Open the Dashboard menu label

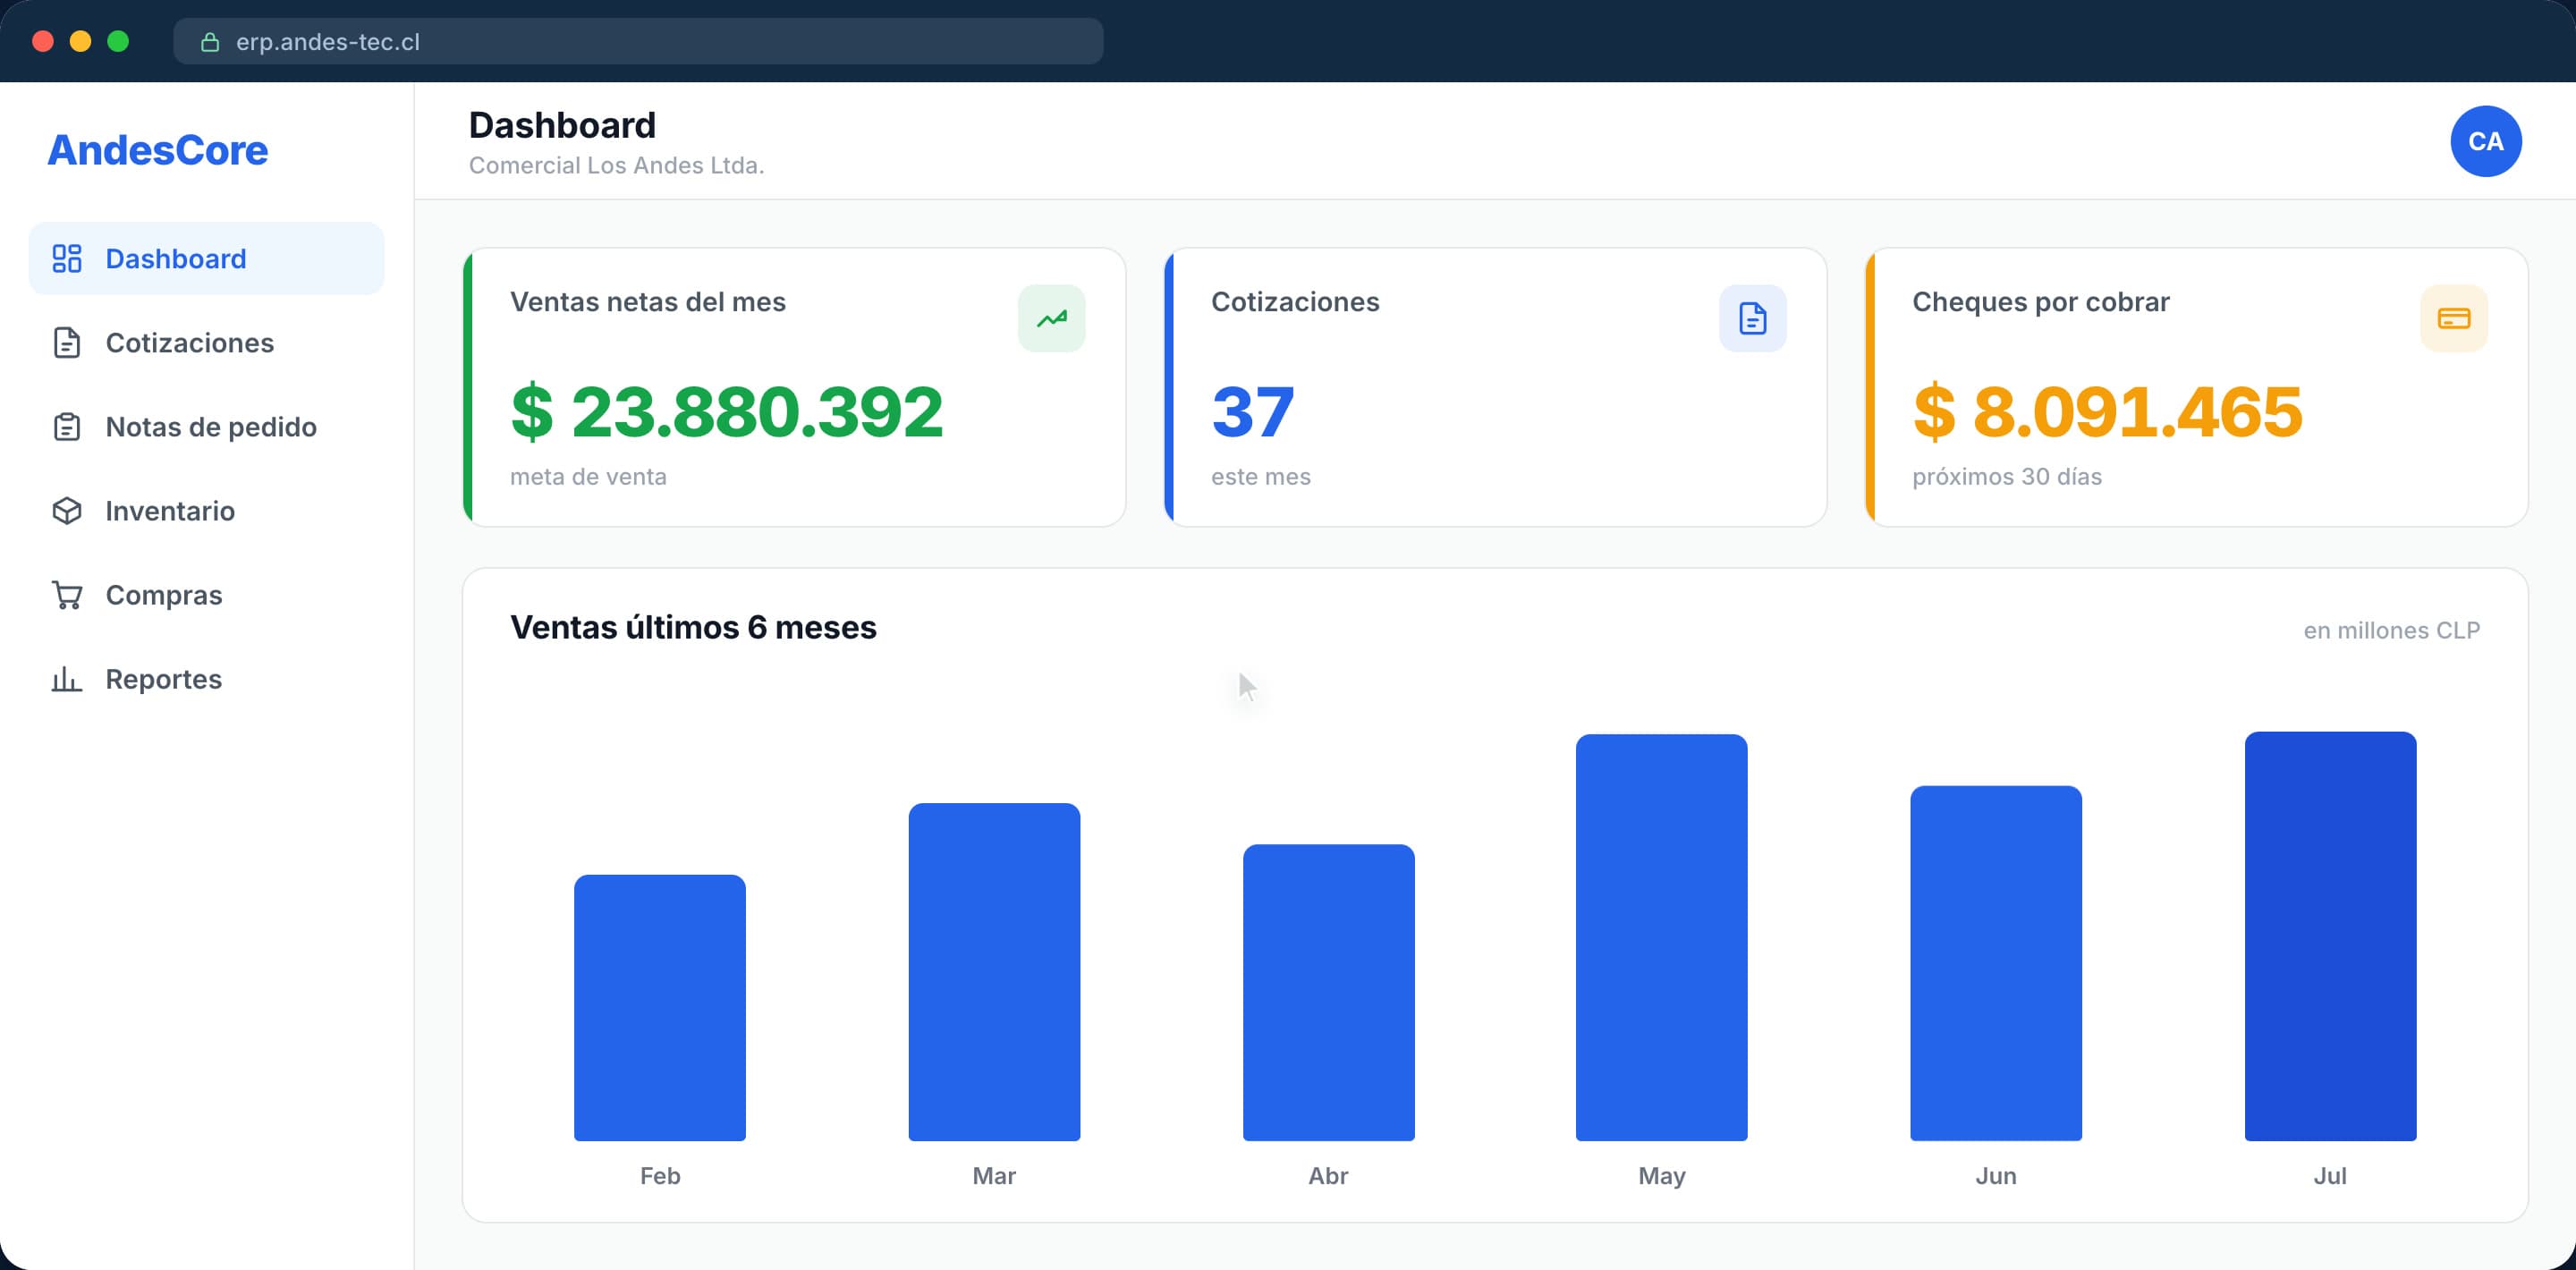176,259
